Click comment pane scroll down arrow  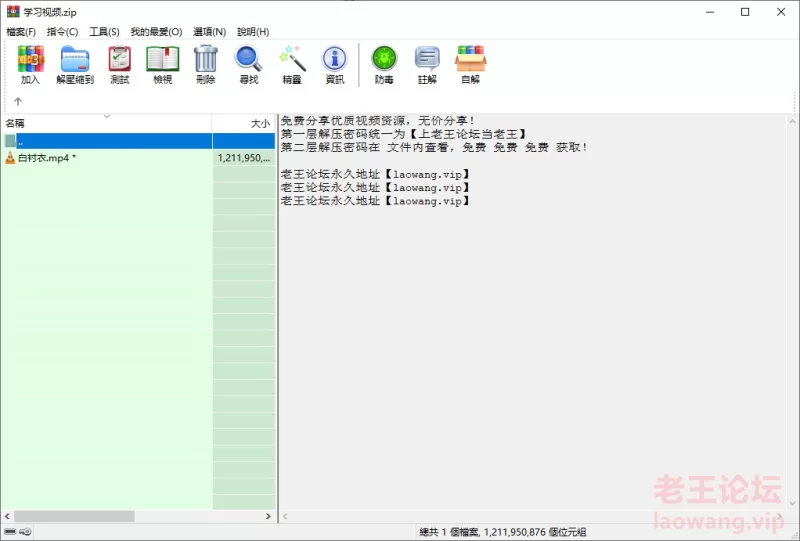point(792,503)
